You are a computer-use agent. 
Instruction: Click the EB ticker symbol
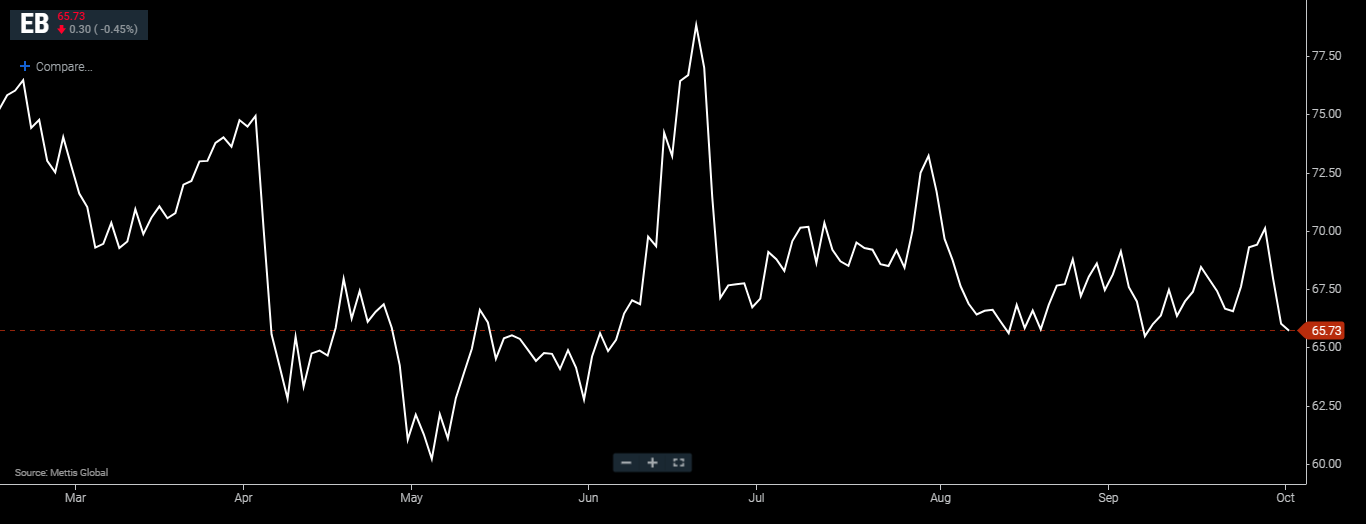[34, 25]
